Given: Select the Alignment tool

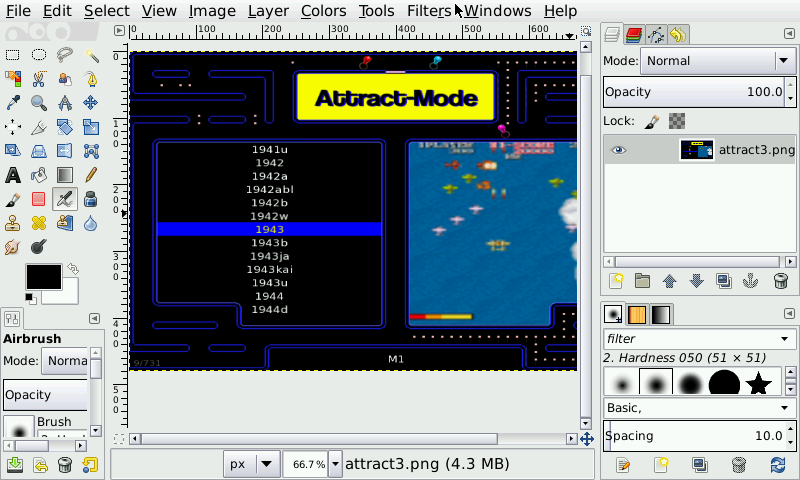Looking at the screenshot, I should [x=13, y=127].
